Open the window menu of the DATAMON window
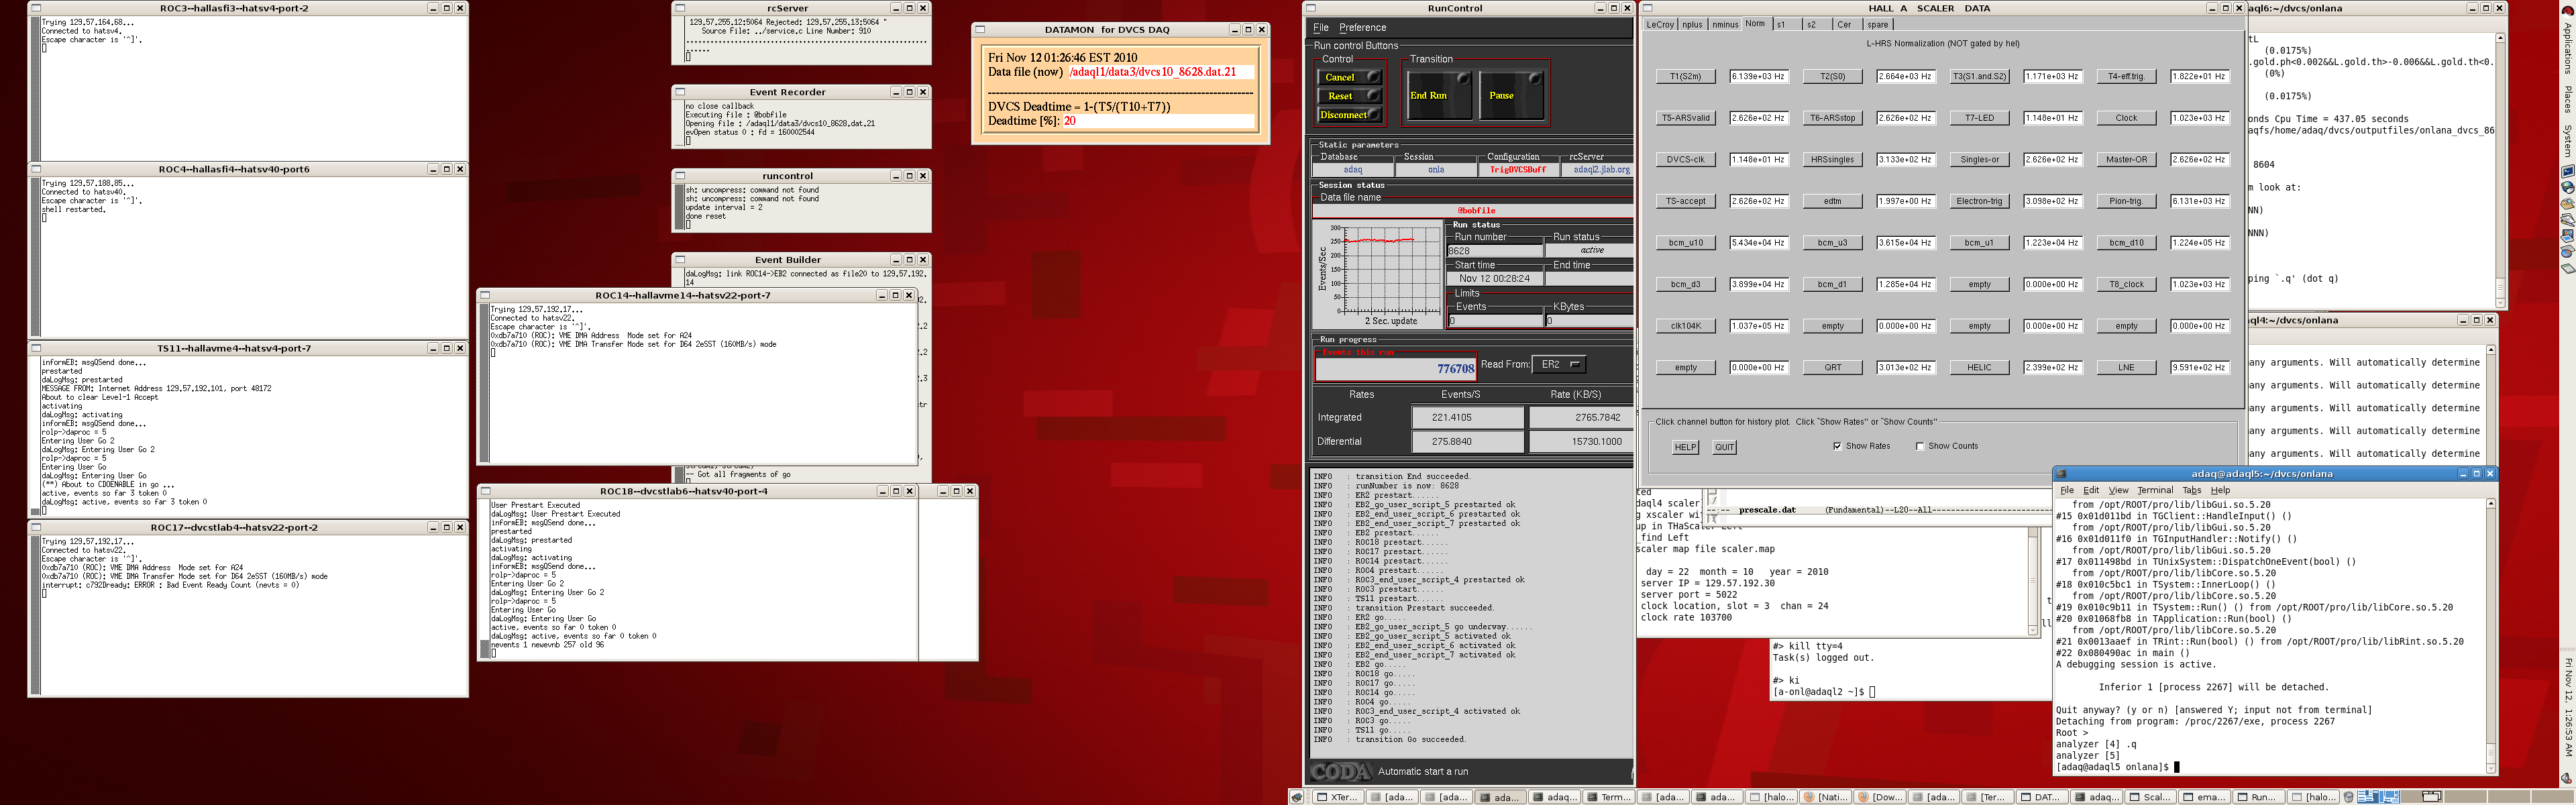Image resolution: width=2576 pixels, height=805 pixels. (980, 30)
